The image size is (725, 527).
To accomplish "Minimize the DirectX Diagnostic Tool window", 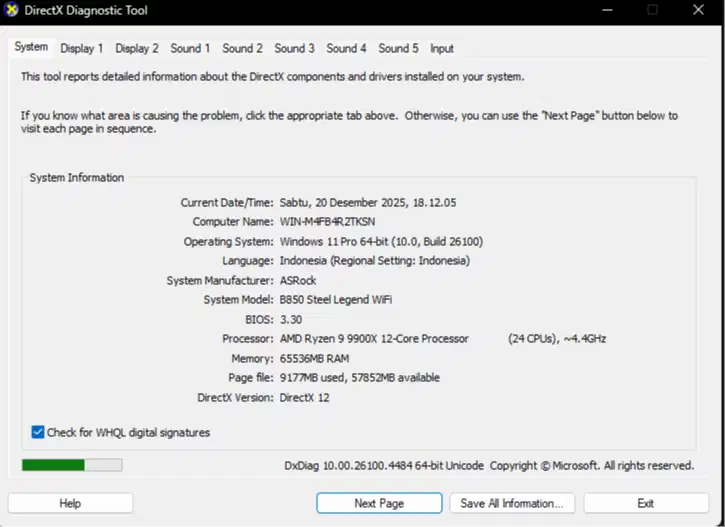I will 607,10.
